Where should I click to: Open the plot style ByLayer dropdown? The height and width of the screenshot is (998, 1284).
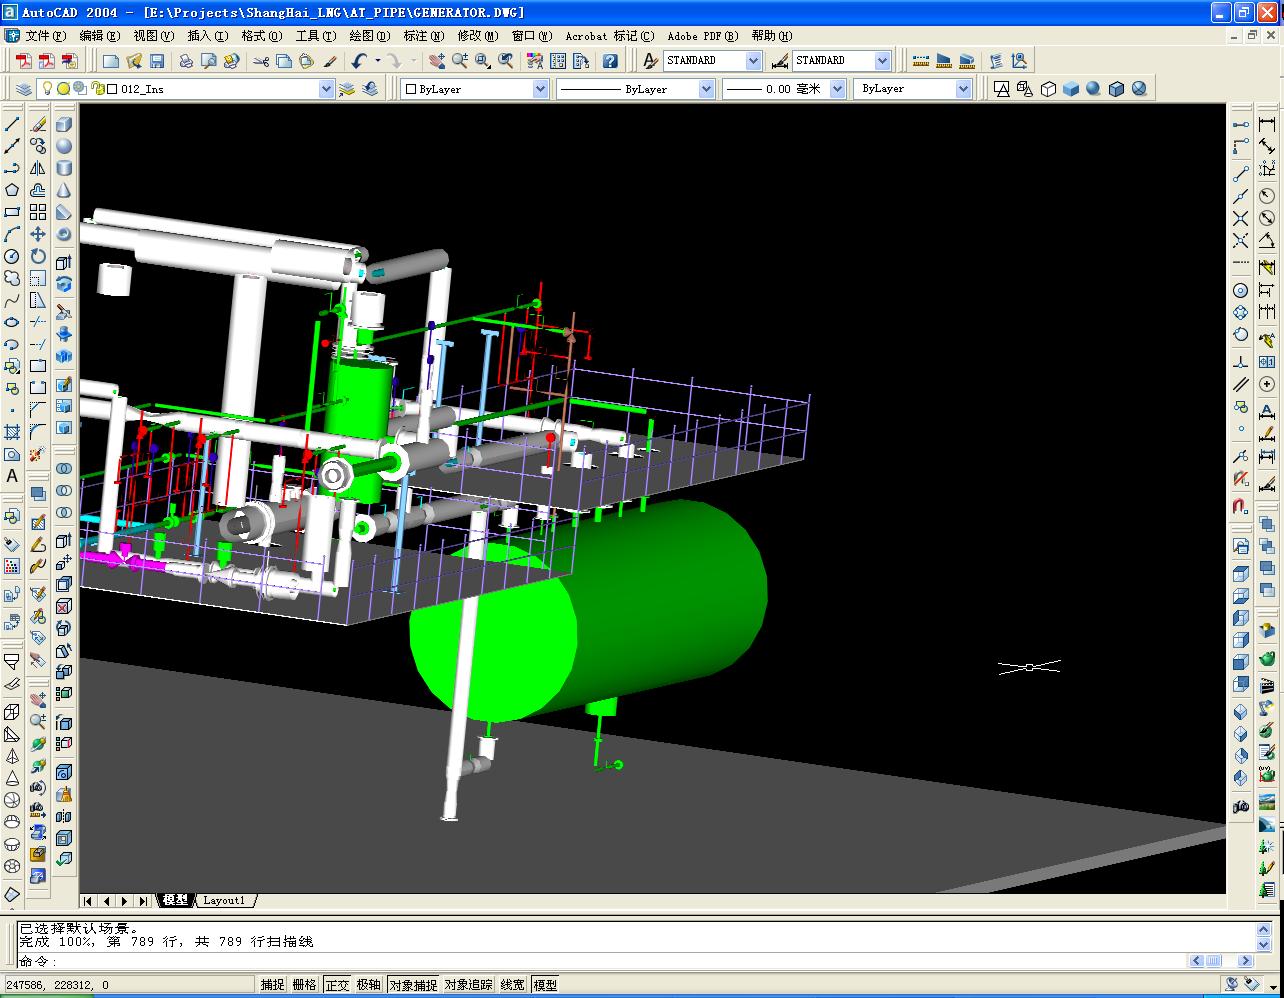pyautogui.click(x=963, y=89)
